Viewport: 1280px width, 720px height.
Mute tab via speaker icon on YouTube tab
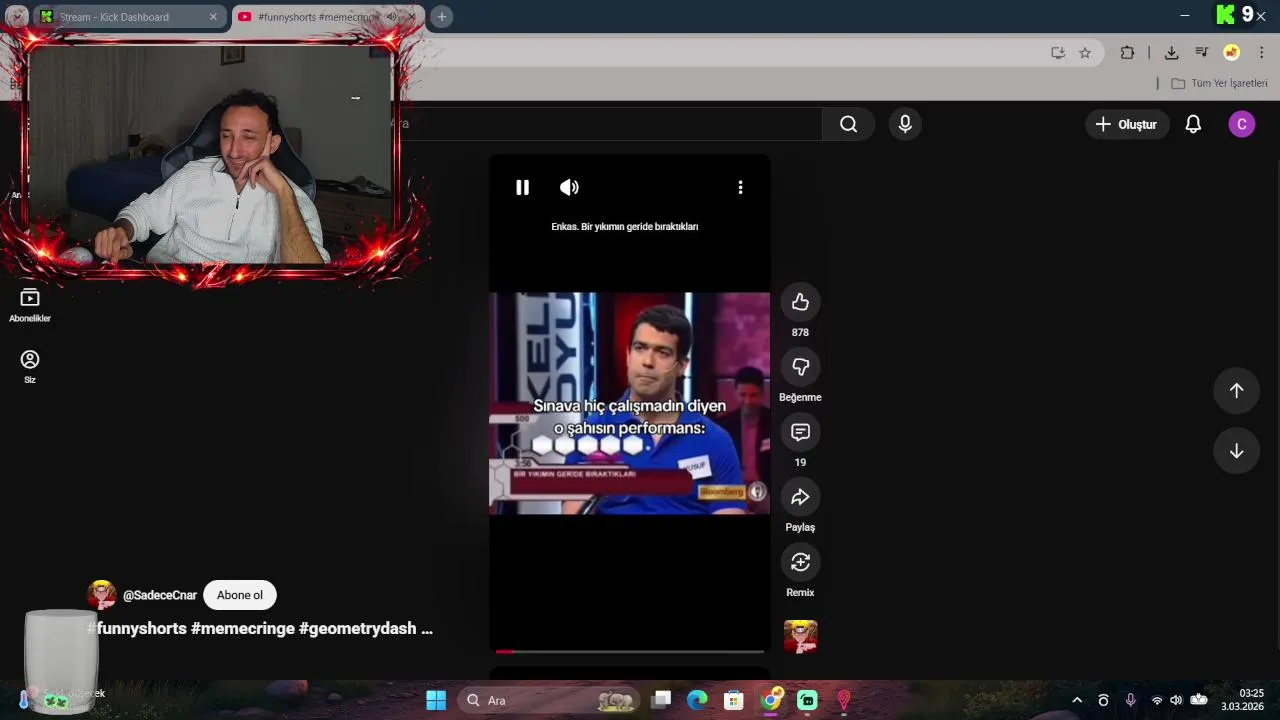[391, 17]
